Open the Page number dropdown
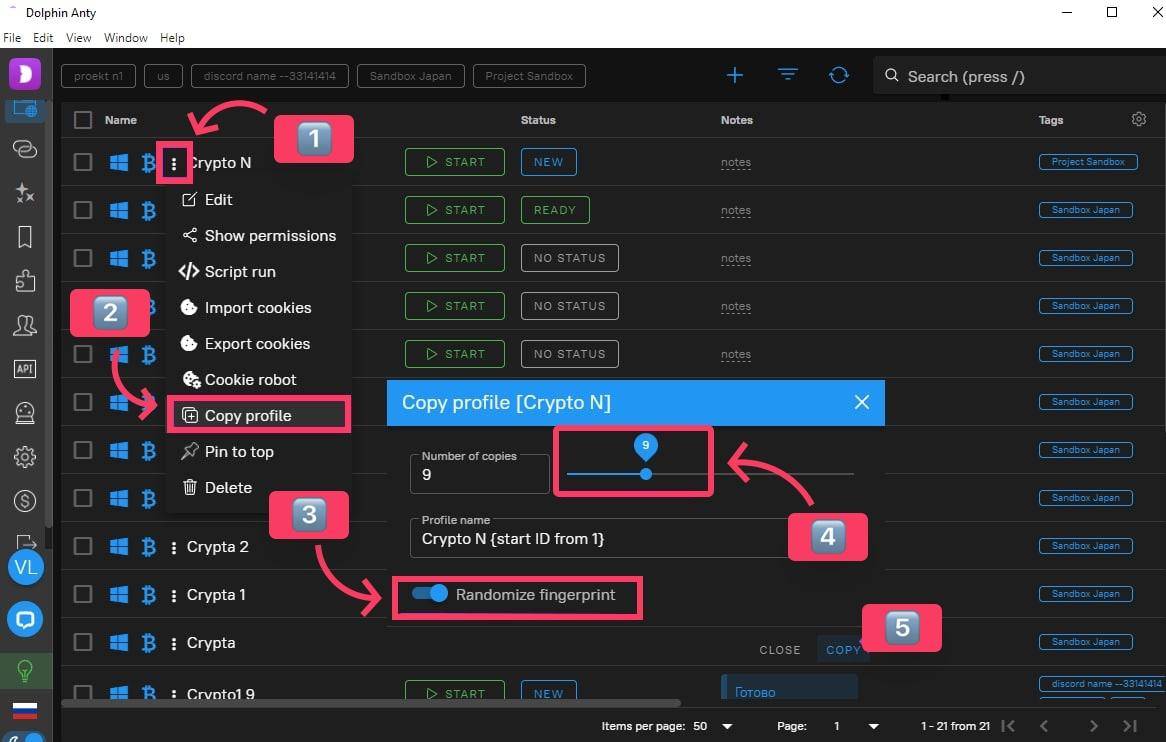 point(855,726)
